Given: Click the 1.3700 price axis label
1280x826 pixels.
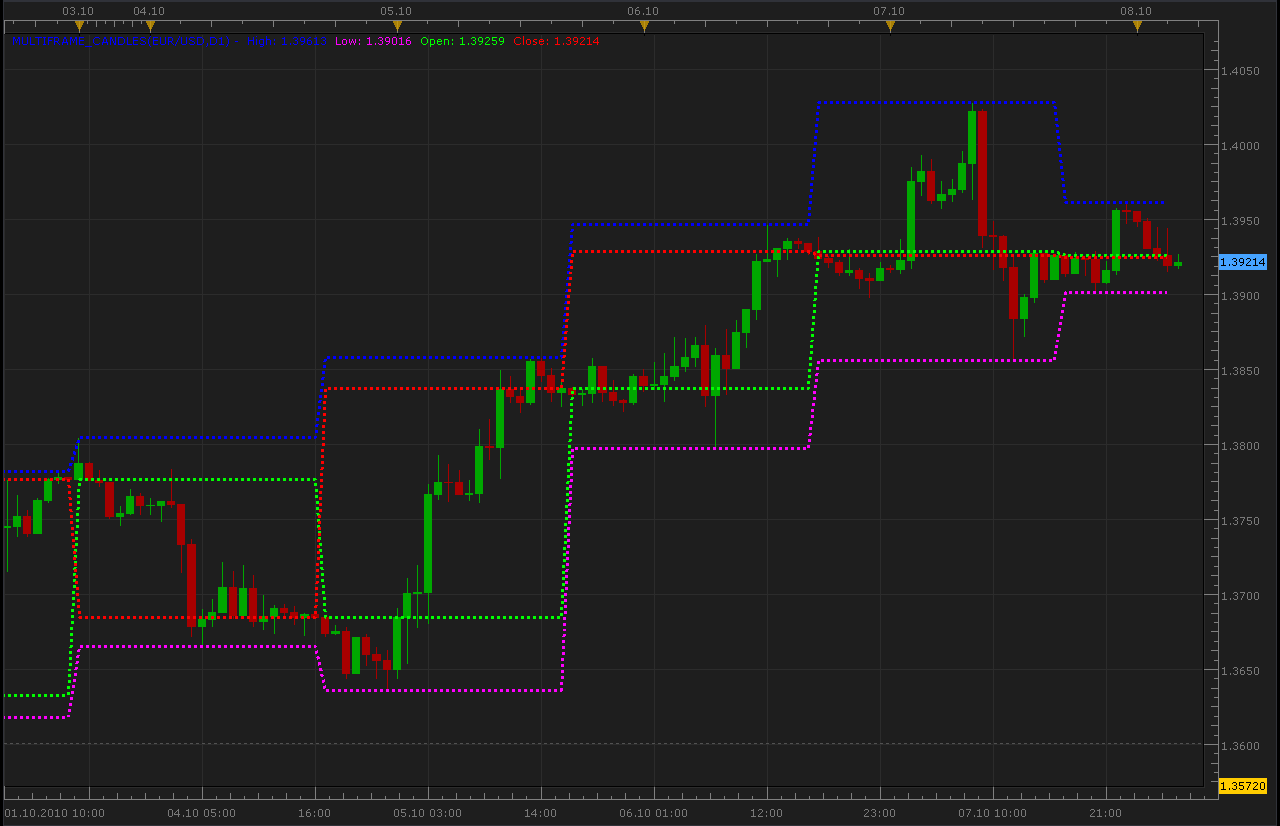Looking at the screenshot, I should 1240,596.
